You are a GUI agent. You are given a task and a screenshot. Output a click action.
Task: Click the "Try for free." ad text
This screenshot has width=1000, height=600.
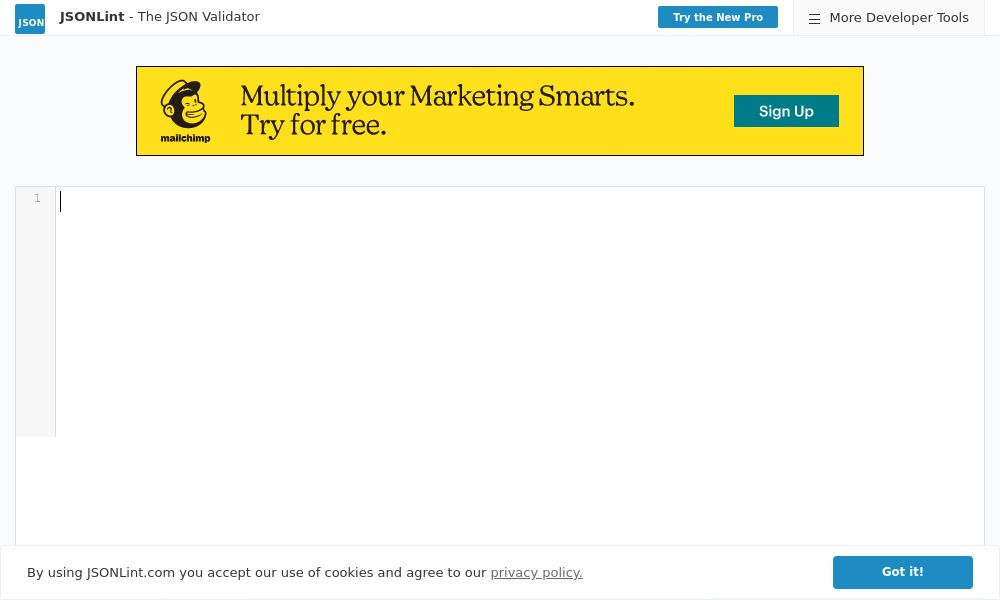[313, 126]
